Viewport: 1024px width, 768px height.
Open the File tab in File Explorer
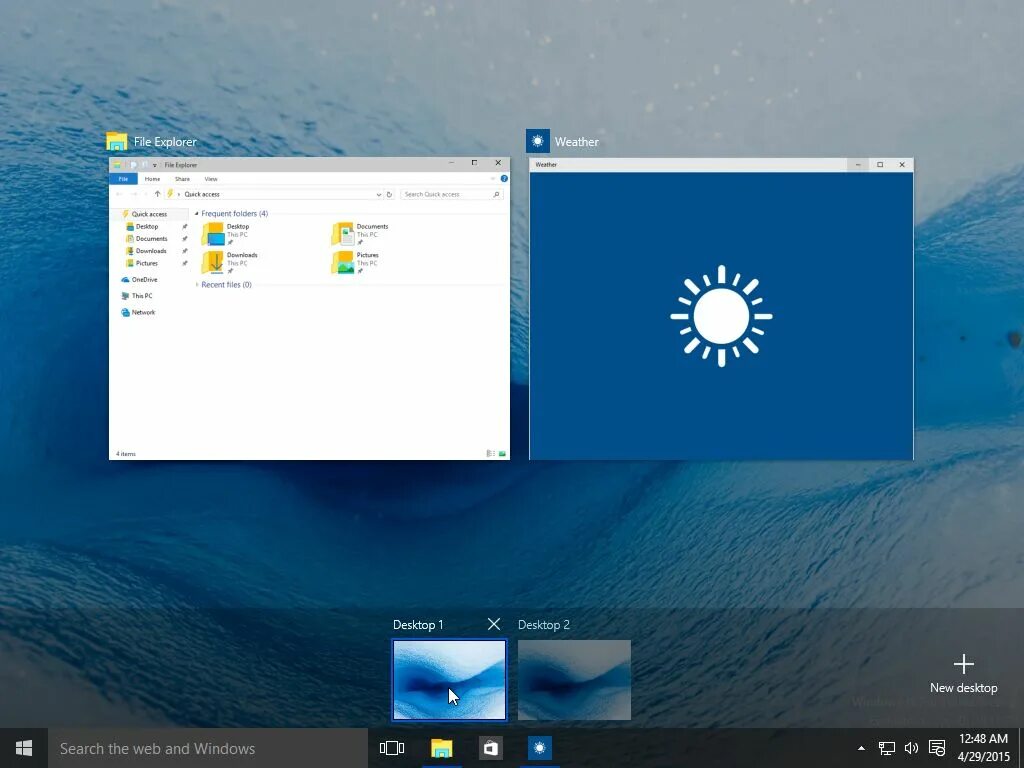click(x=123, y=179)
